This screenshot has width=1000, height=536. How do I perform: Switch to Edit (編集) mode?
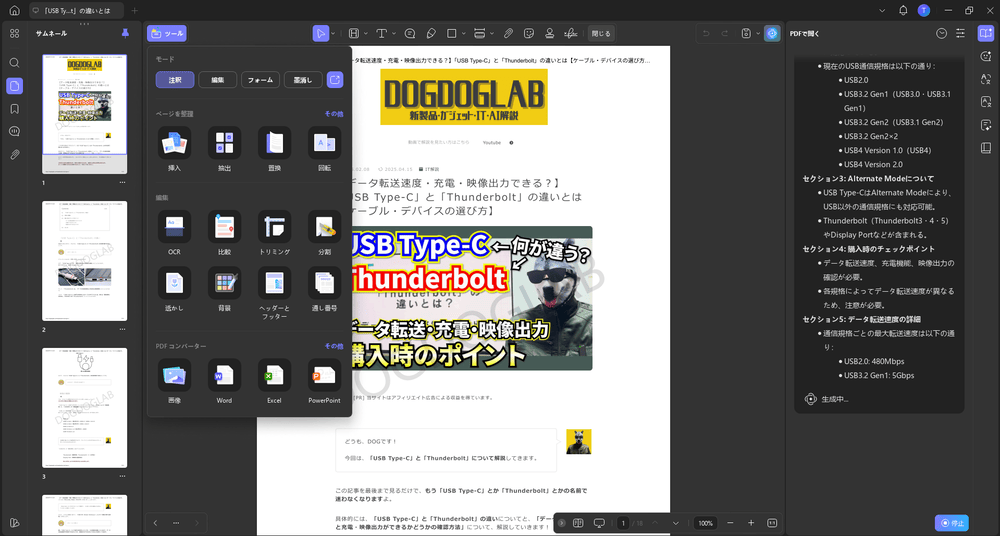pos(218,80)
